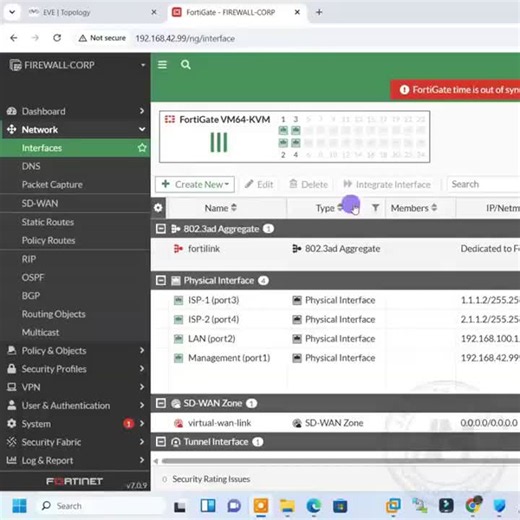Sort by Members column arrows
The width and height of the screenshot is (520, 520).
[434, 208]
